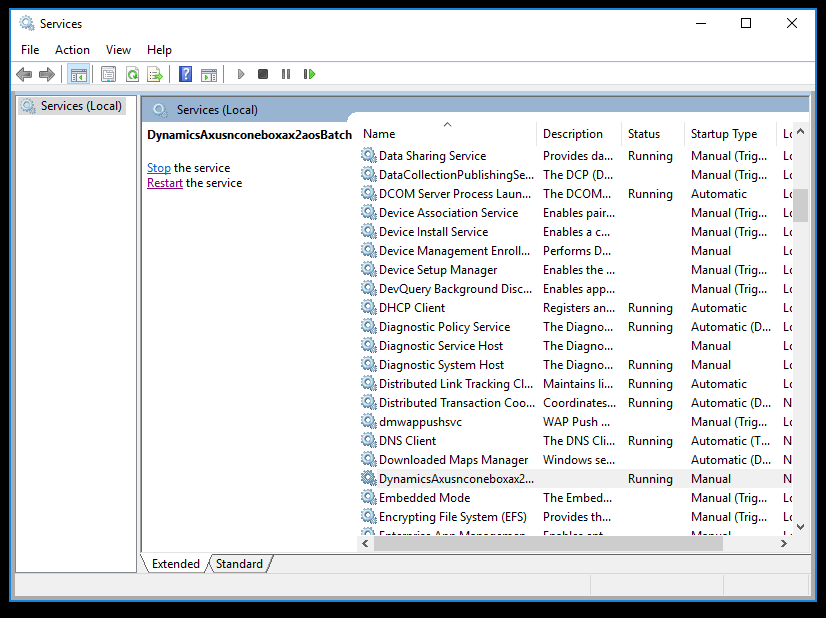826x618 pixels.
Task: Click the Restart Service toolbar icon
Action: tap(310, 74)
